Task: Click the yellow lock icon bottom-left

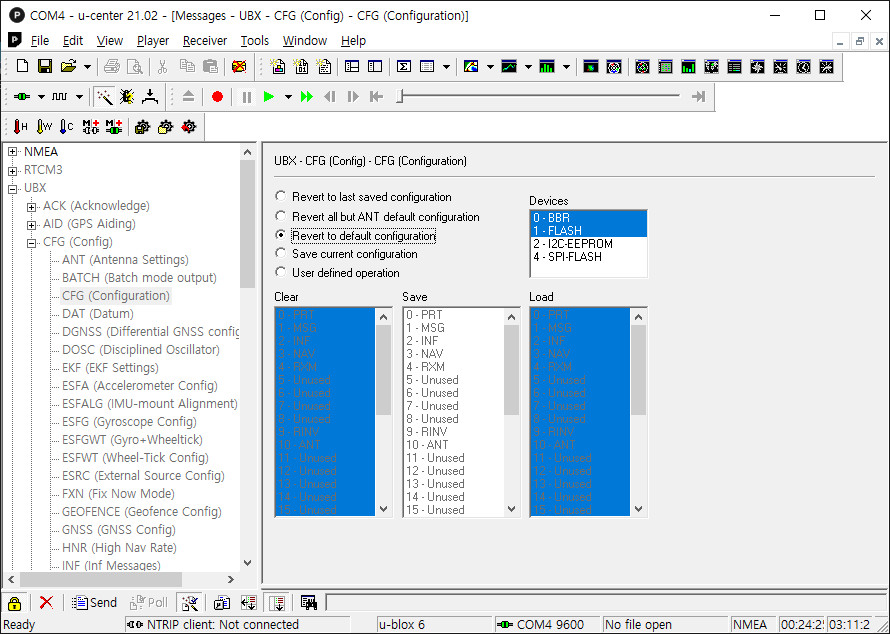Action: pyautogui.click(x=14, y=603)
